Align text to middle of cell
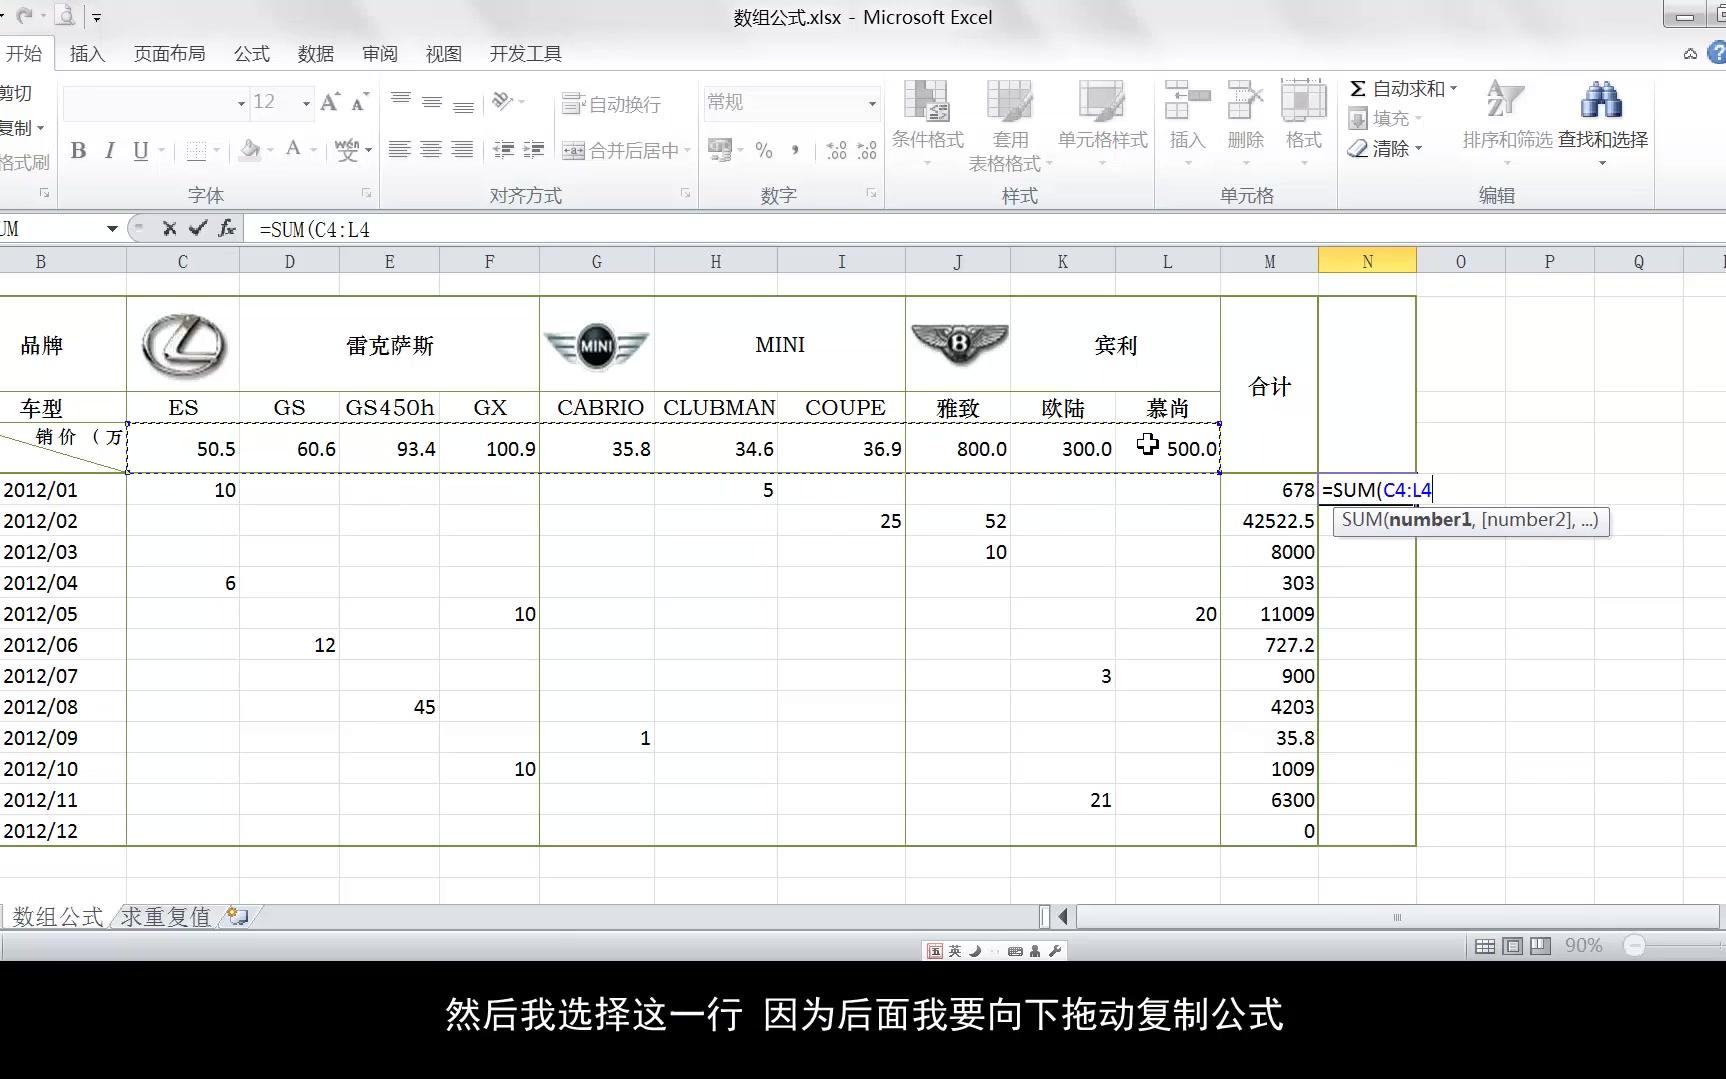 (x=431, y=101)
